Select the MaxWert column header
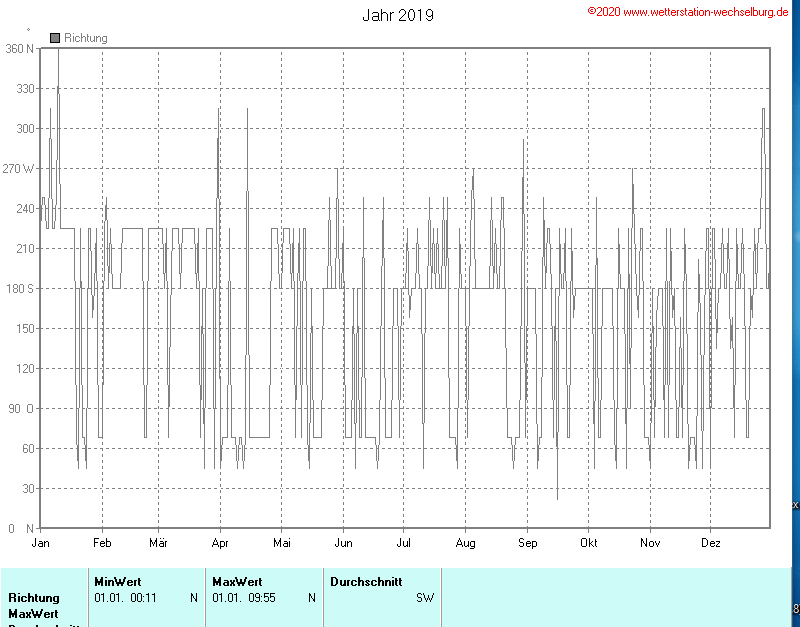 coord(236,582)
